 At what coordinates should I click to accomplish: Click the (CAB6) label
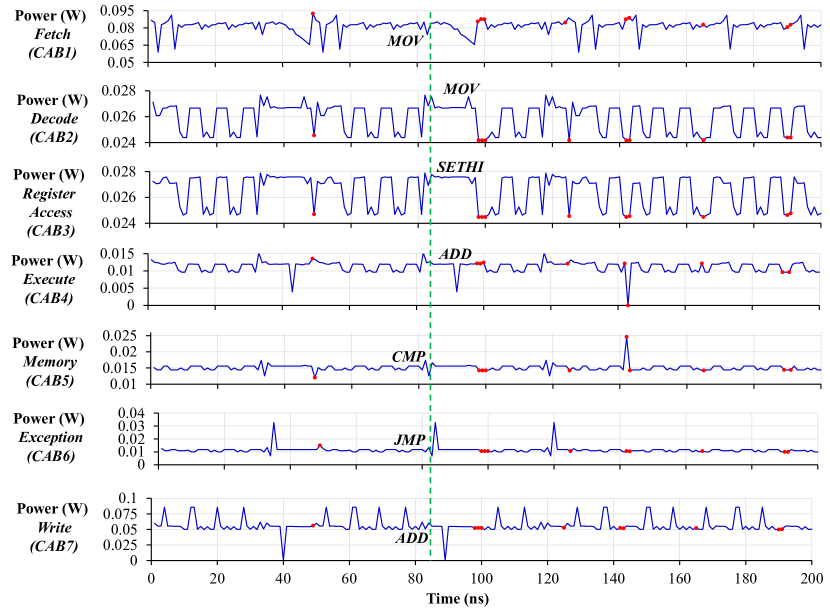[51, 456]
